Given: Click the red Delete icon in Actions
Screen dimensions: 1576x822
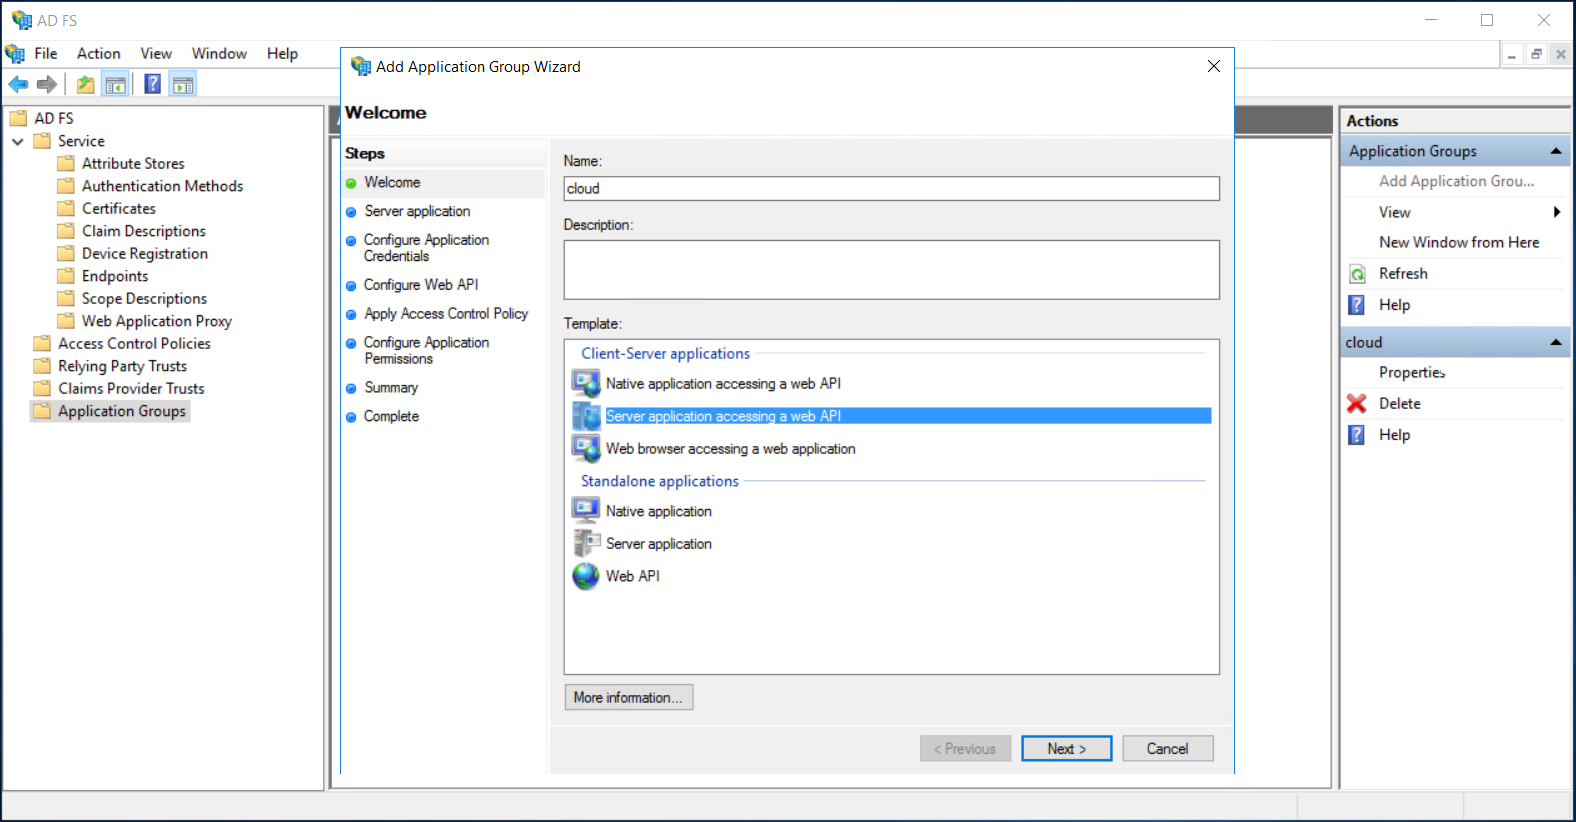Looking at the screenshot, I should pyautogui.click(x=1356, y=404).
